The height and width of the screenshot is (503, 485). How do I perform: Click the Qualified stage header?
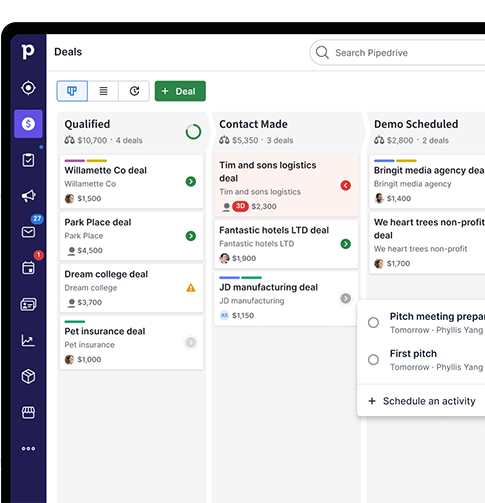pos(87,124)
